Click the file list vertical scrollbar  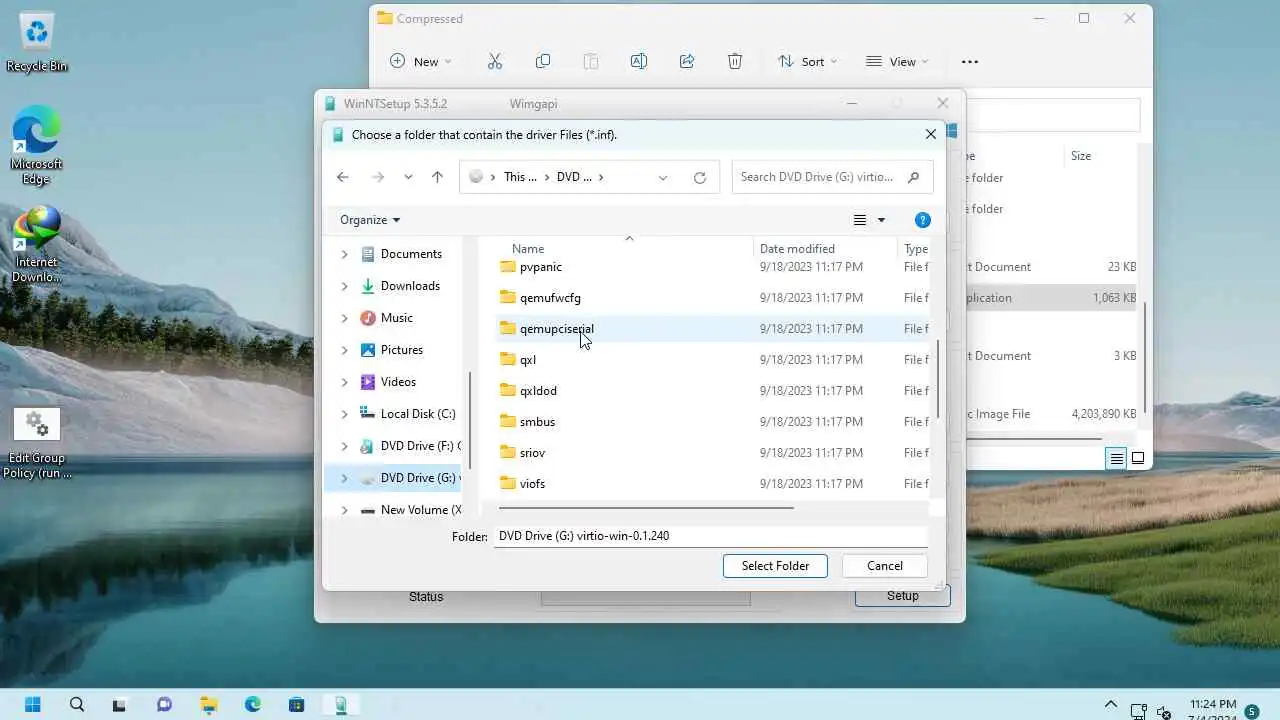point(937,378)
